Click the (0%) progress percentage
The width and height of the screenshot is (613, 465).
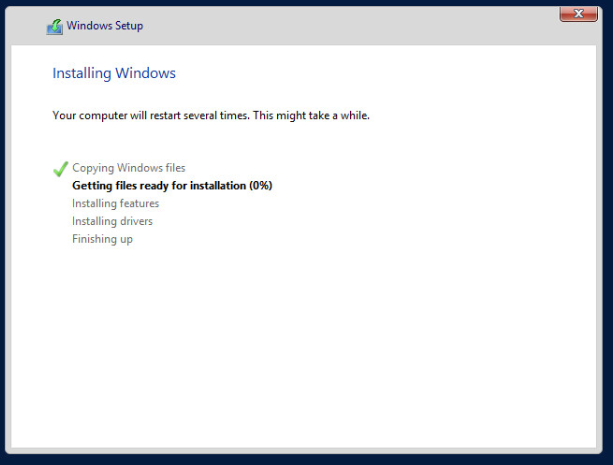pyautogui.click(x=259, y=186)
